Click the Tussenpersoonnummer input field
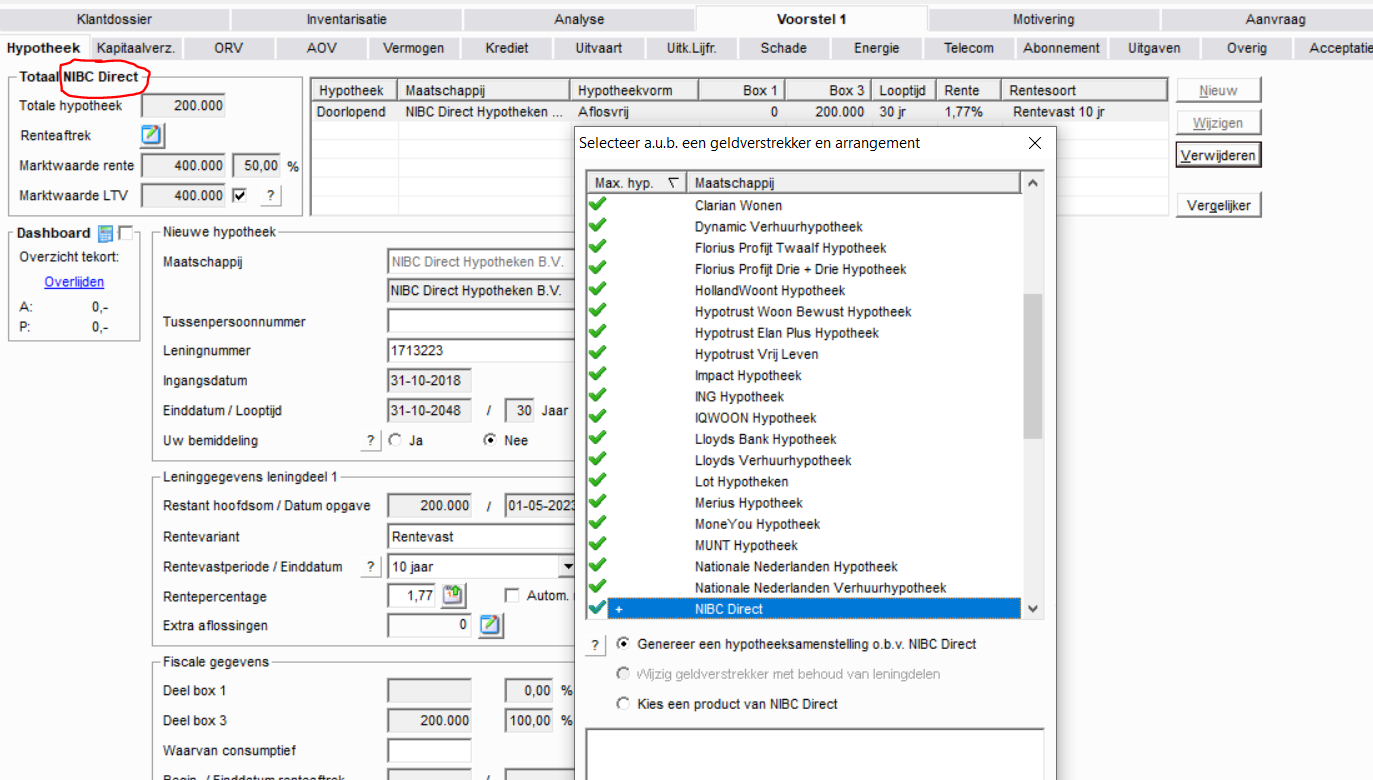 482,321
